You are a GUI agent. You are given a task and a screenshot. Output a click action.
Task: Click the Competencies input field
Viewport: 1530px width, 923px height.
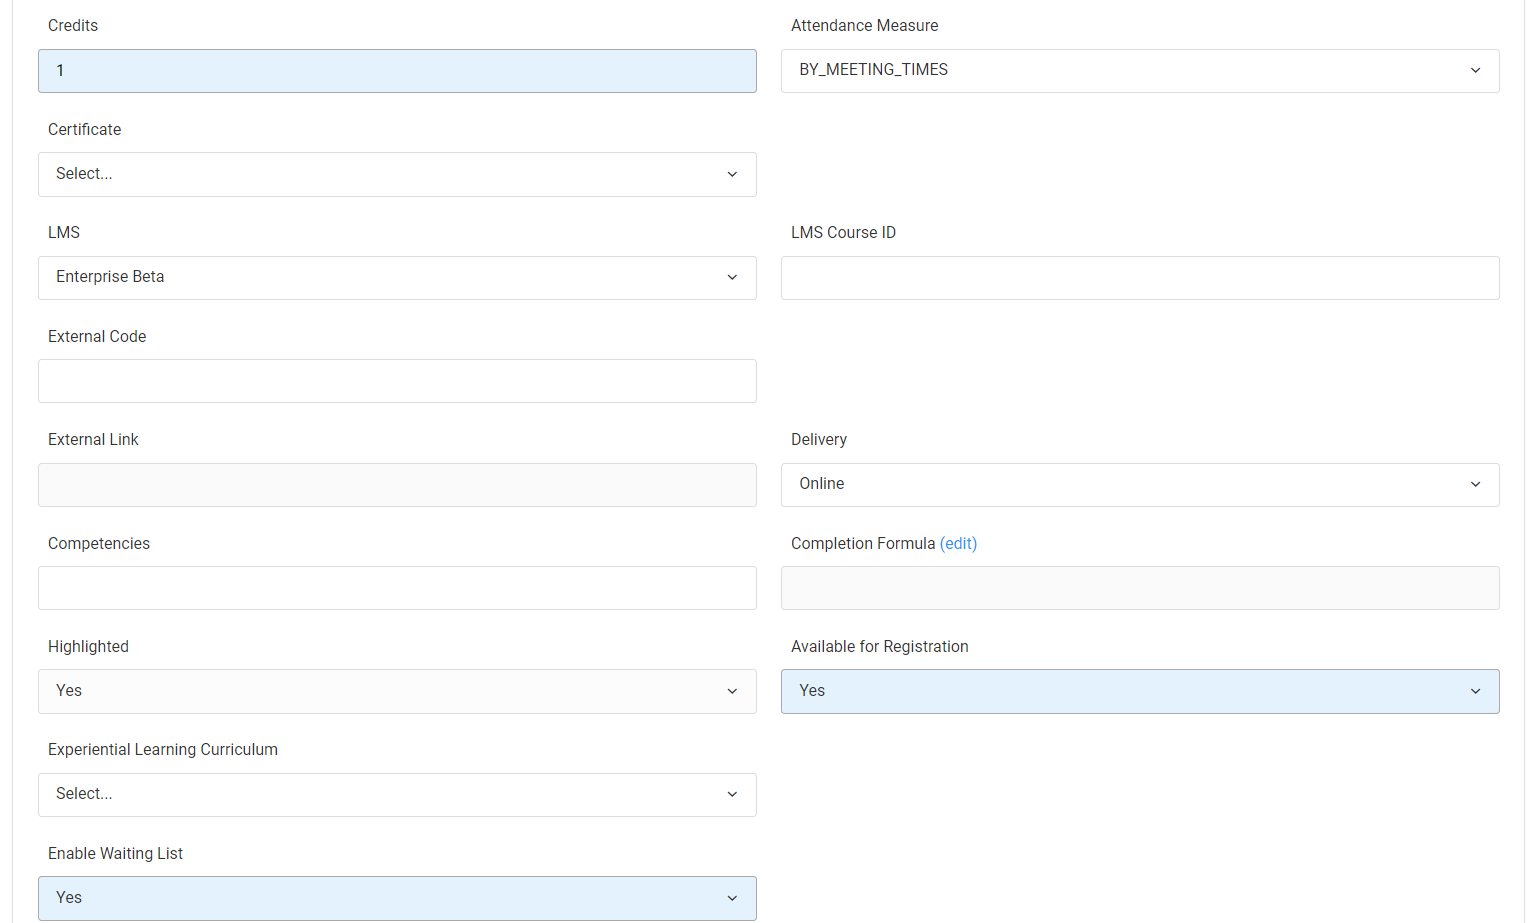(x=397, y=588)
